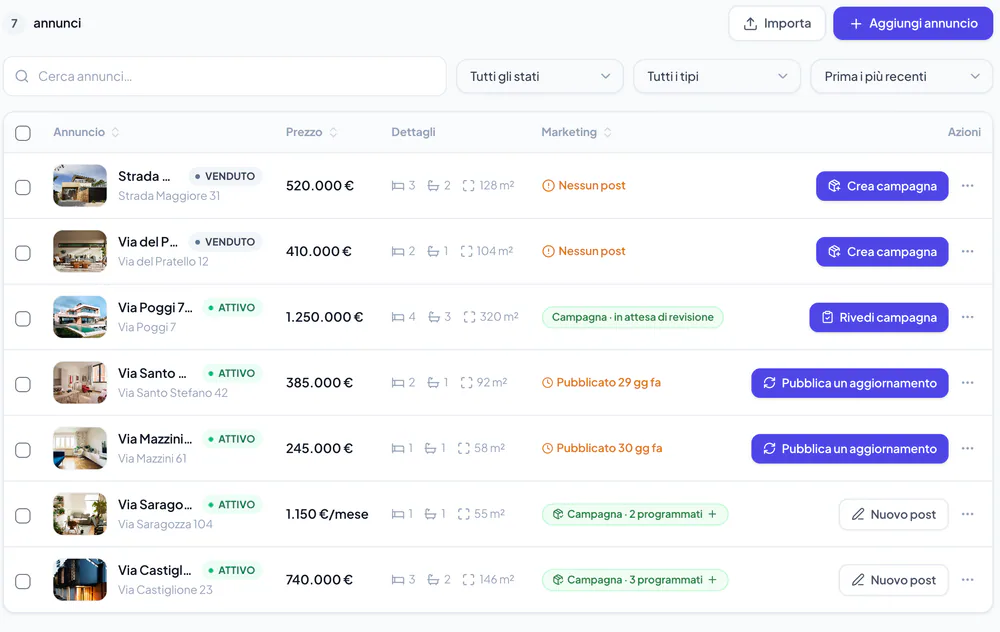Open more actions for Via Poggi 7
This screenshot has height=632, width=1000.
point(967,317)
